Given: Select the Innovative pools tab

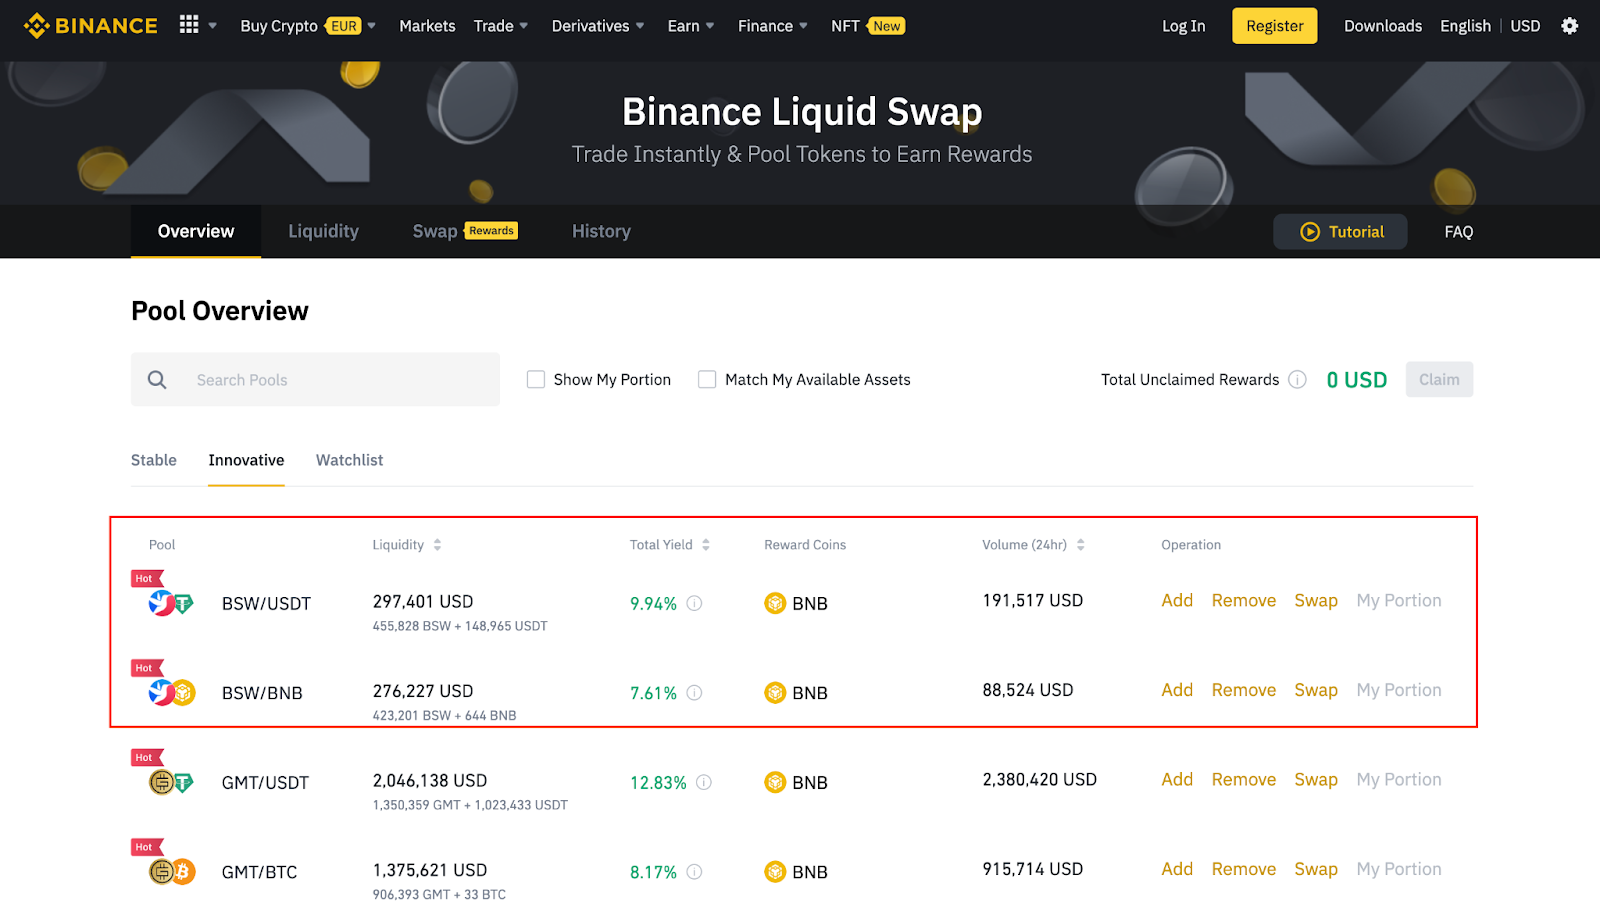Looking at the screenshot, I should [246, 460].
